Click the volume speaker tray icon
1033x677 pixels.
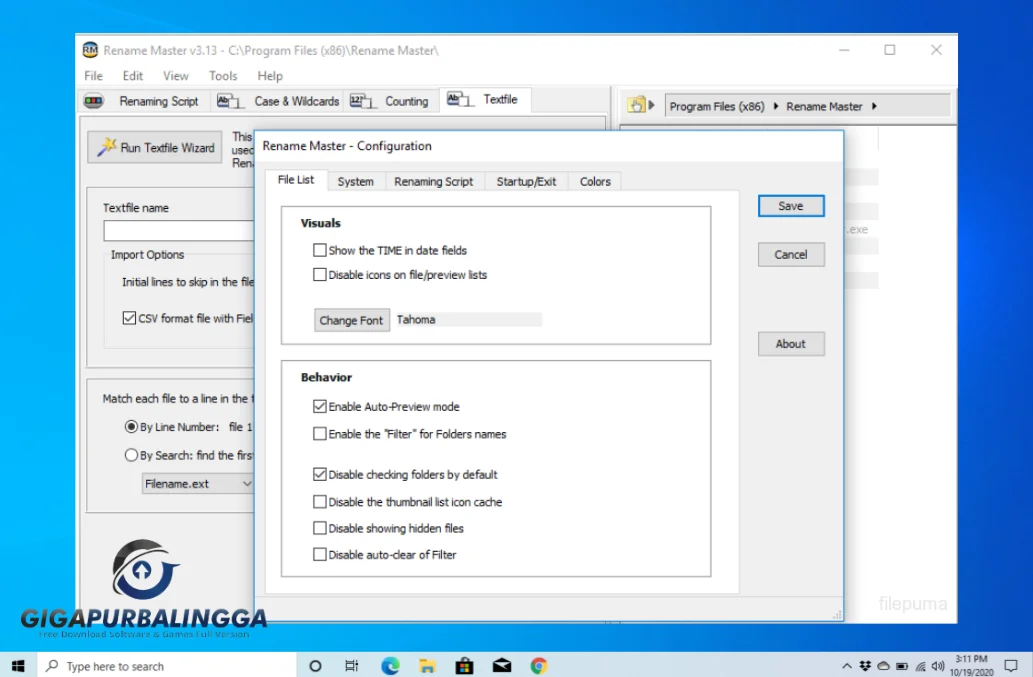click(938, 666)
